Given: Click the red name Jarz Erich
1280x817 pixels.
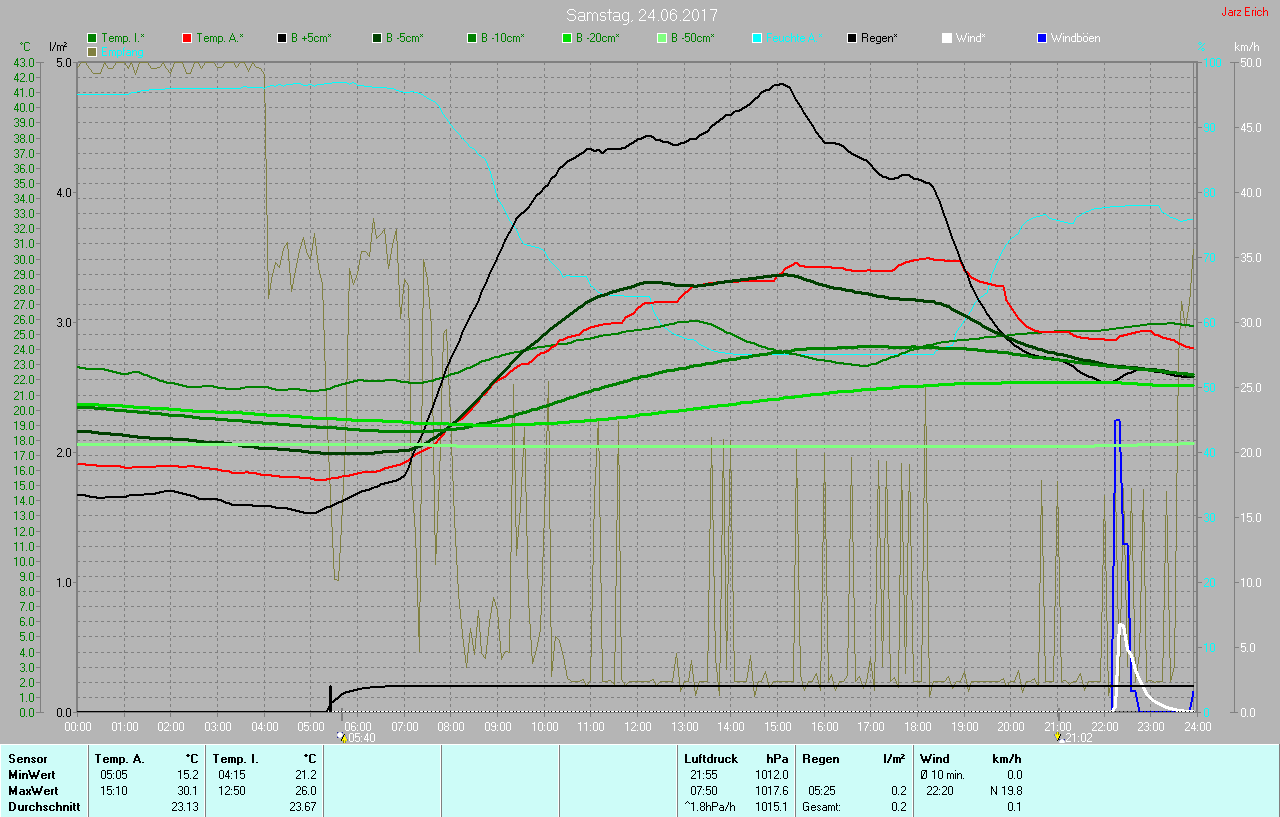Looking at the screenshot, I should click(x=1247, y=12).
